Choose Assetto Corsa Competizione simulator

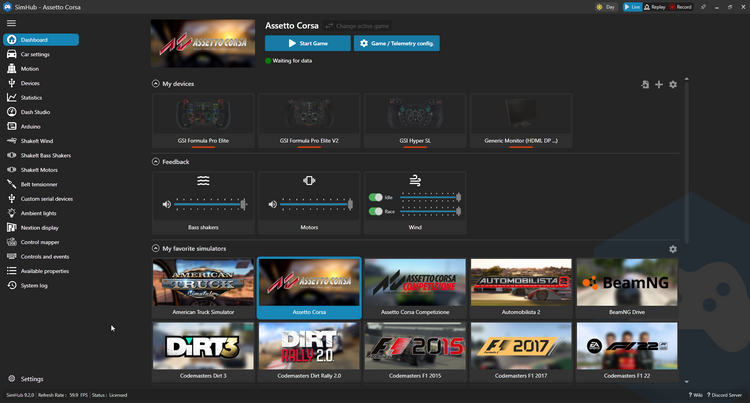(x=415, y=288)
